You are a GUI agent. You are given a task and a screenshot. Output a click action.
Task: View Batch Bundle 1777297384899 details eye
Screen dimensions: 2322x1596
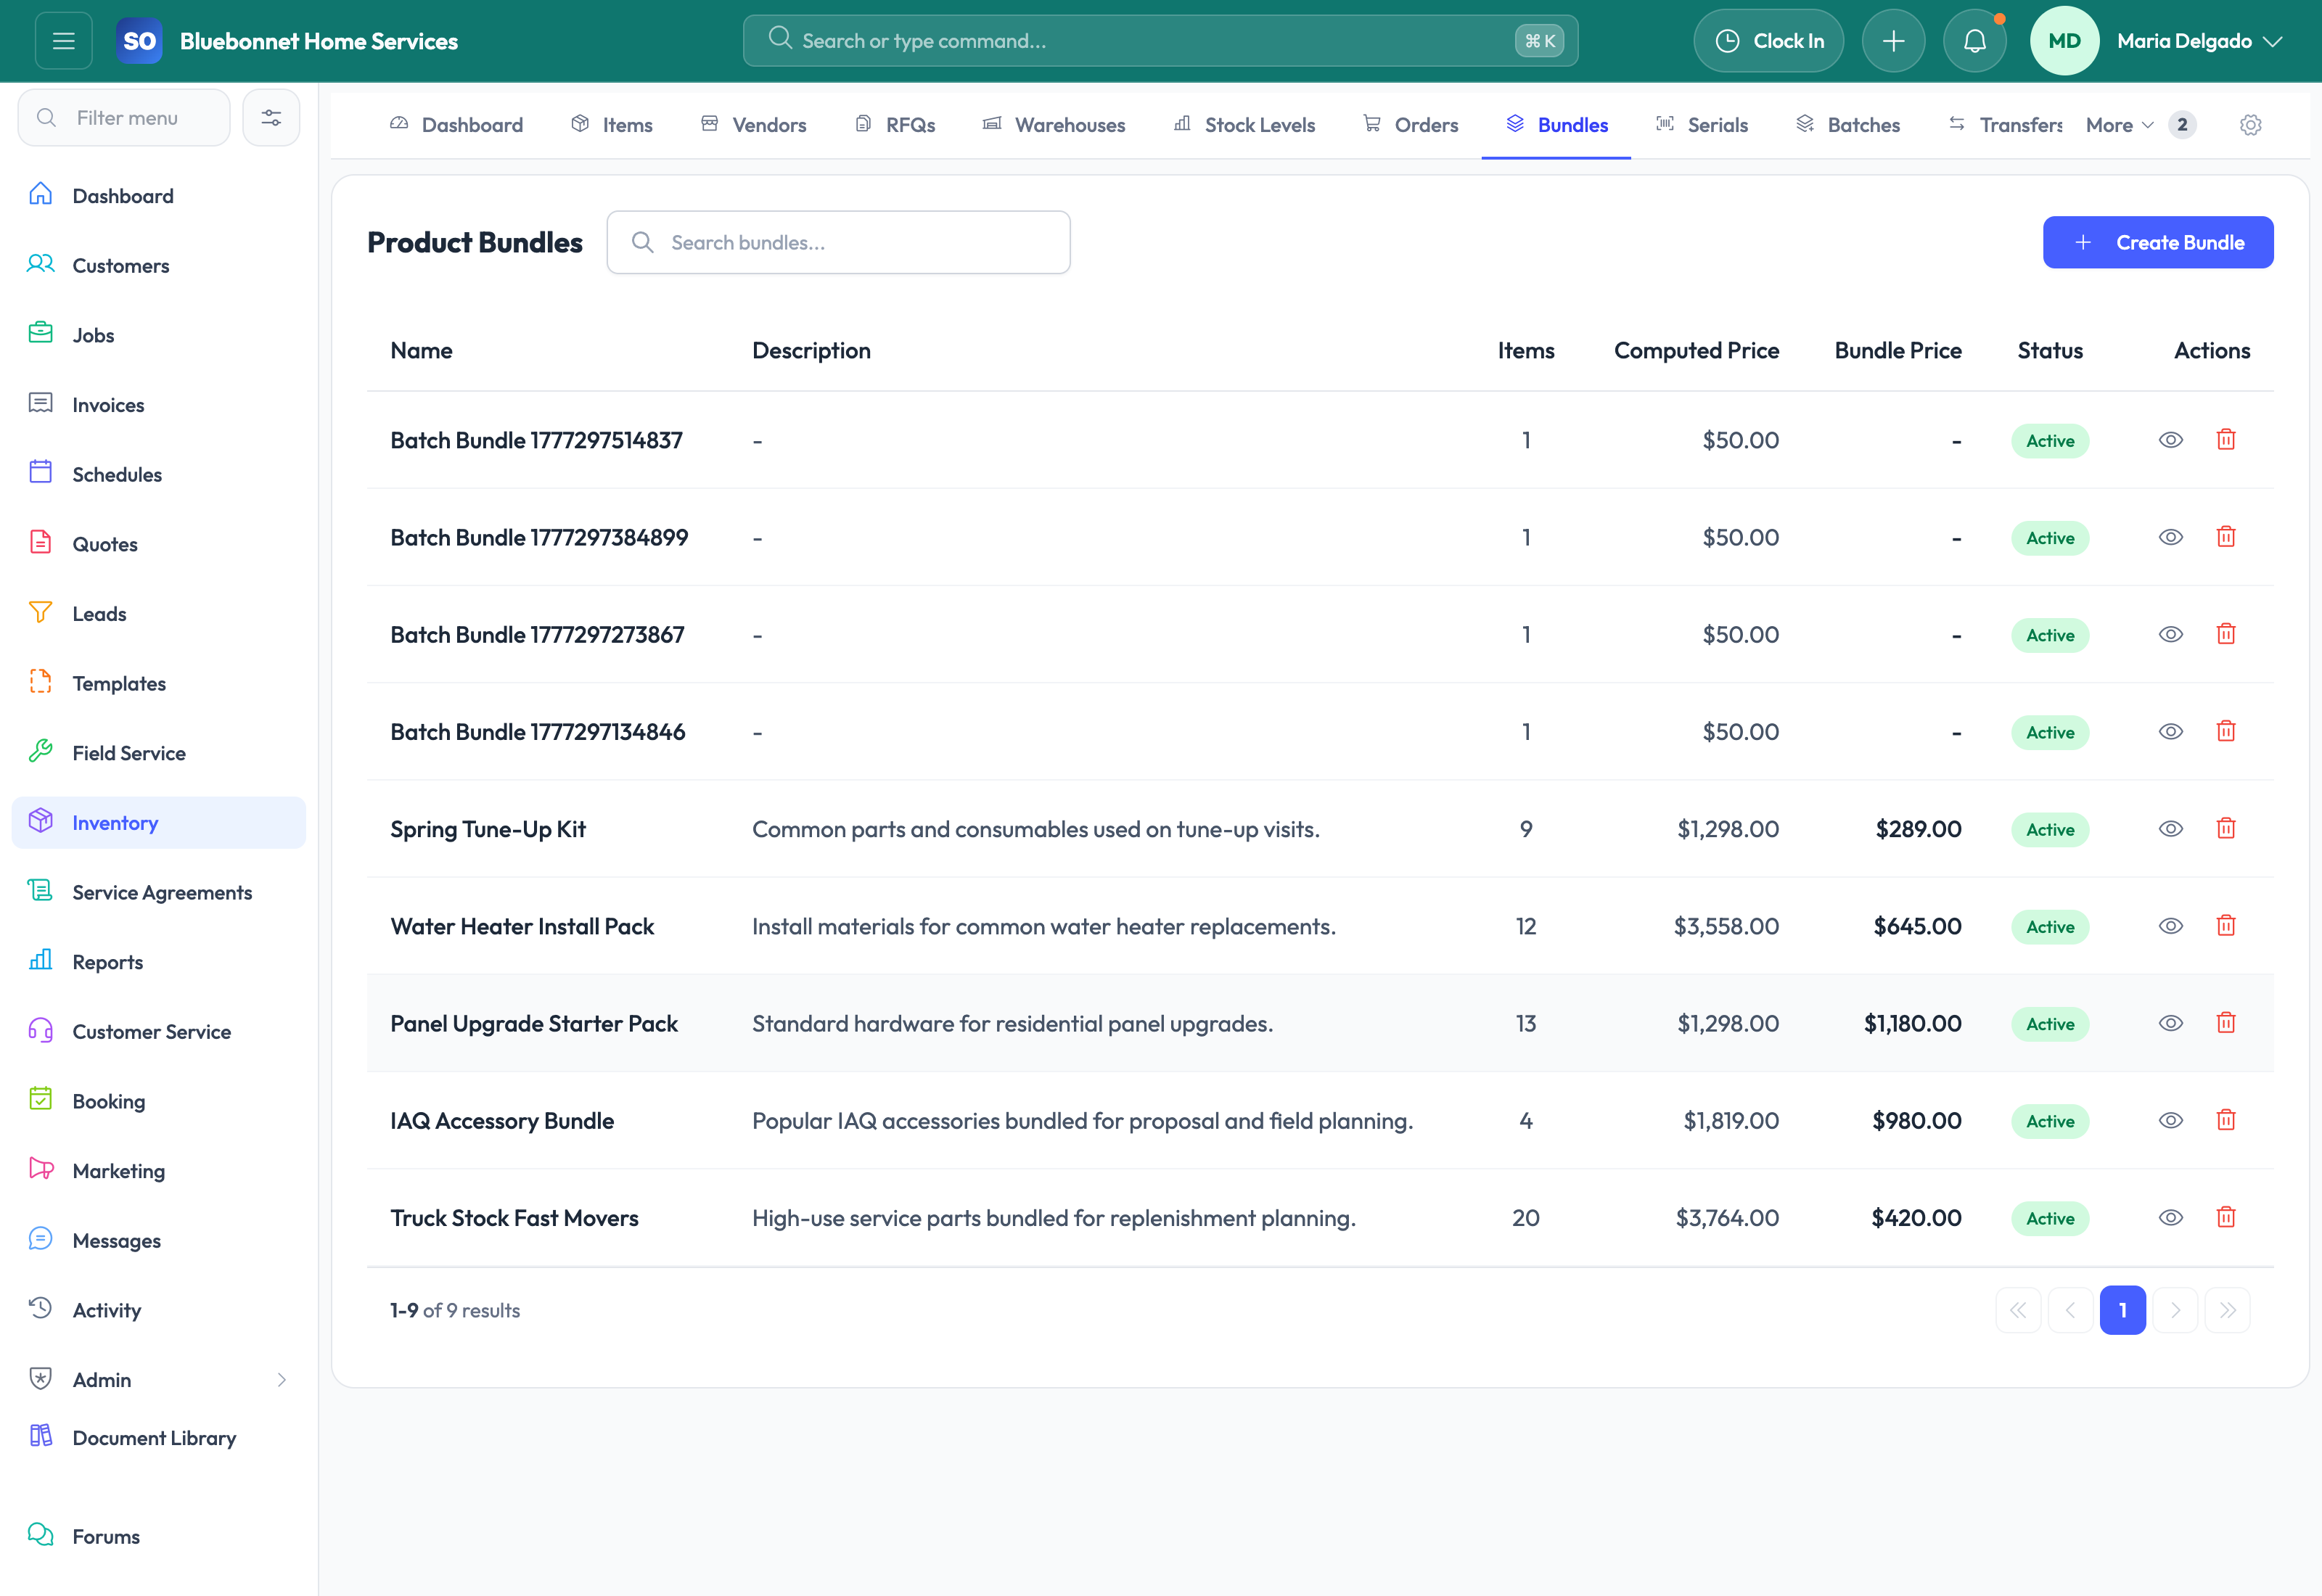[x=2170, y=537]
